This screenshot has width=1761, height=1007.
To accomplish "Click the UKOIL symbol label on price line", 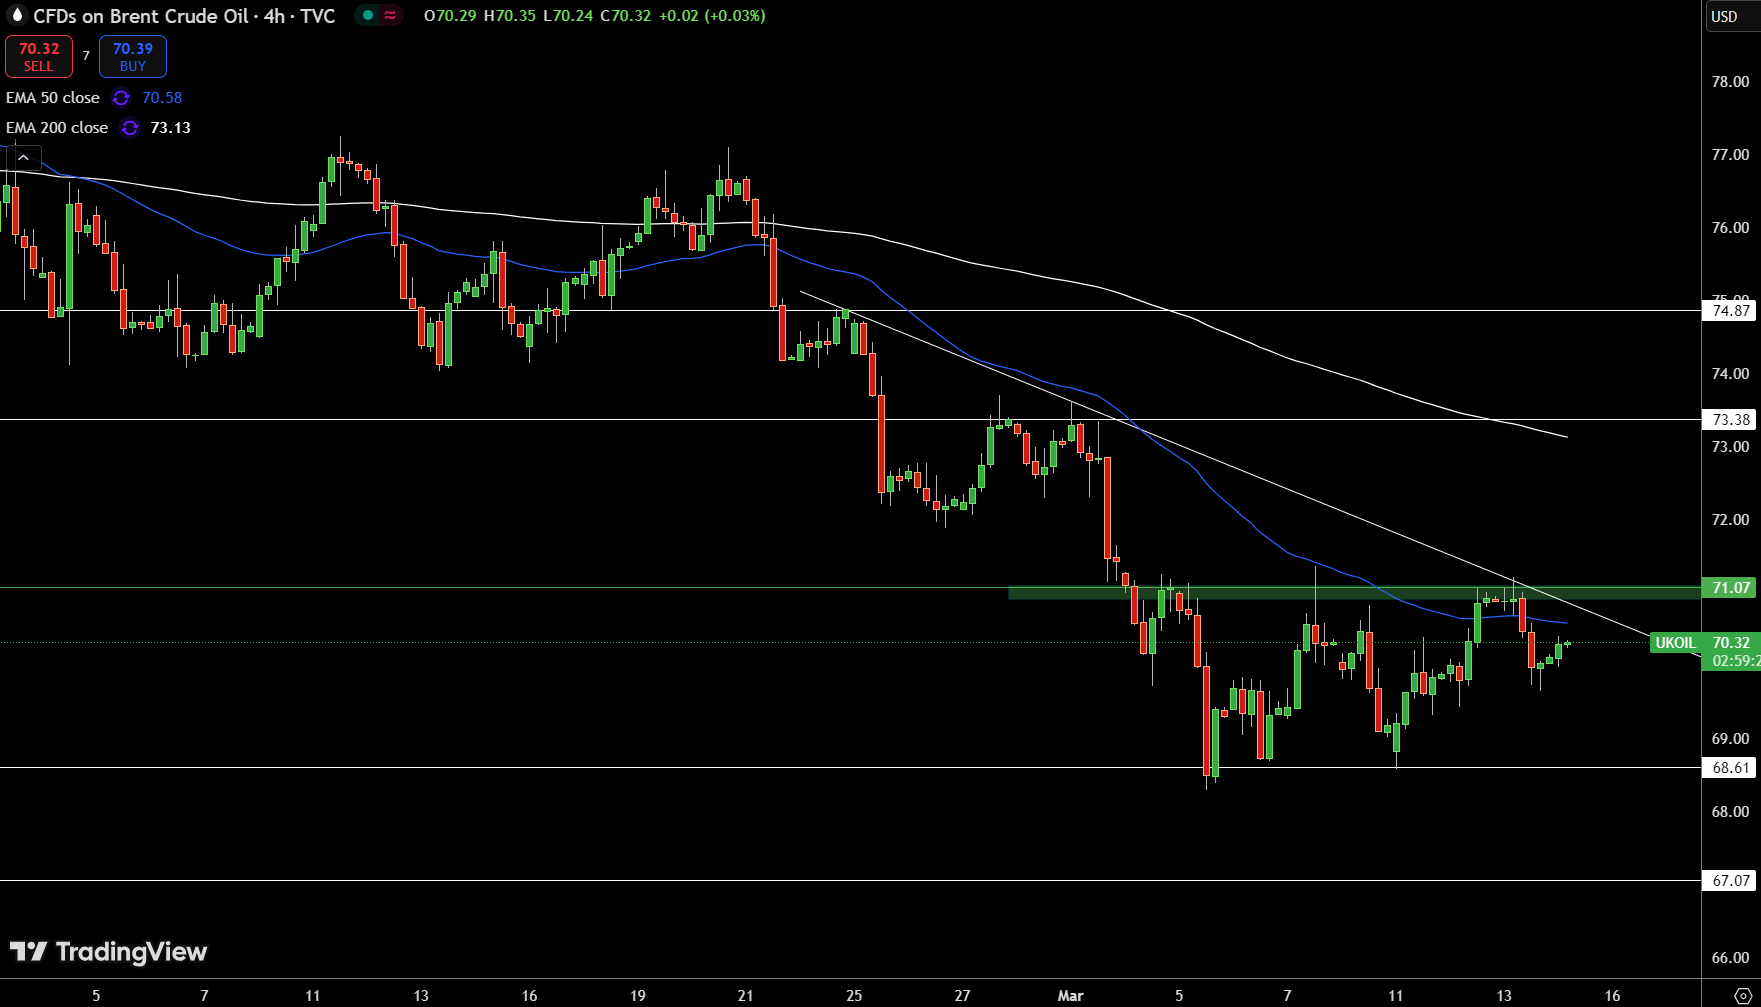I will click(1675, 643).
